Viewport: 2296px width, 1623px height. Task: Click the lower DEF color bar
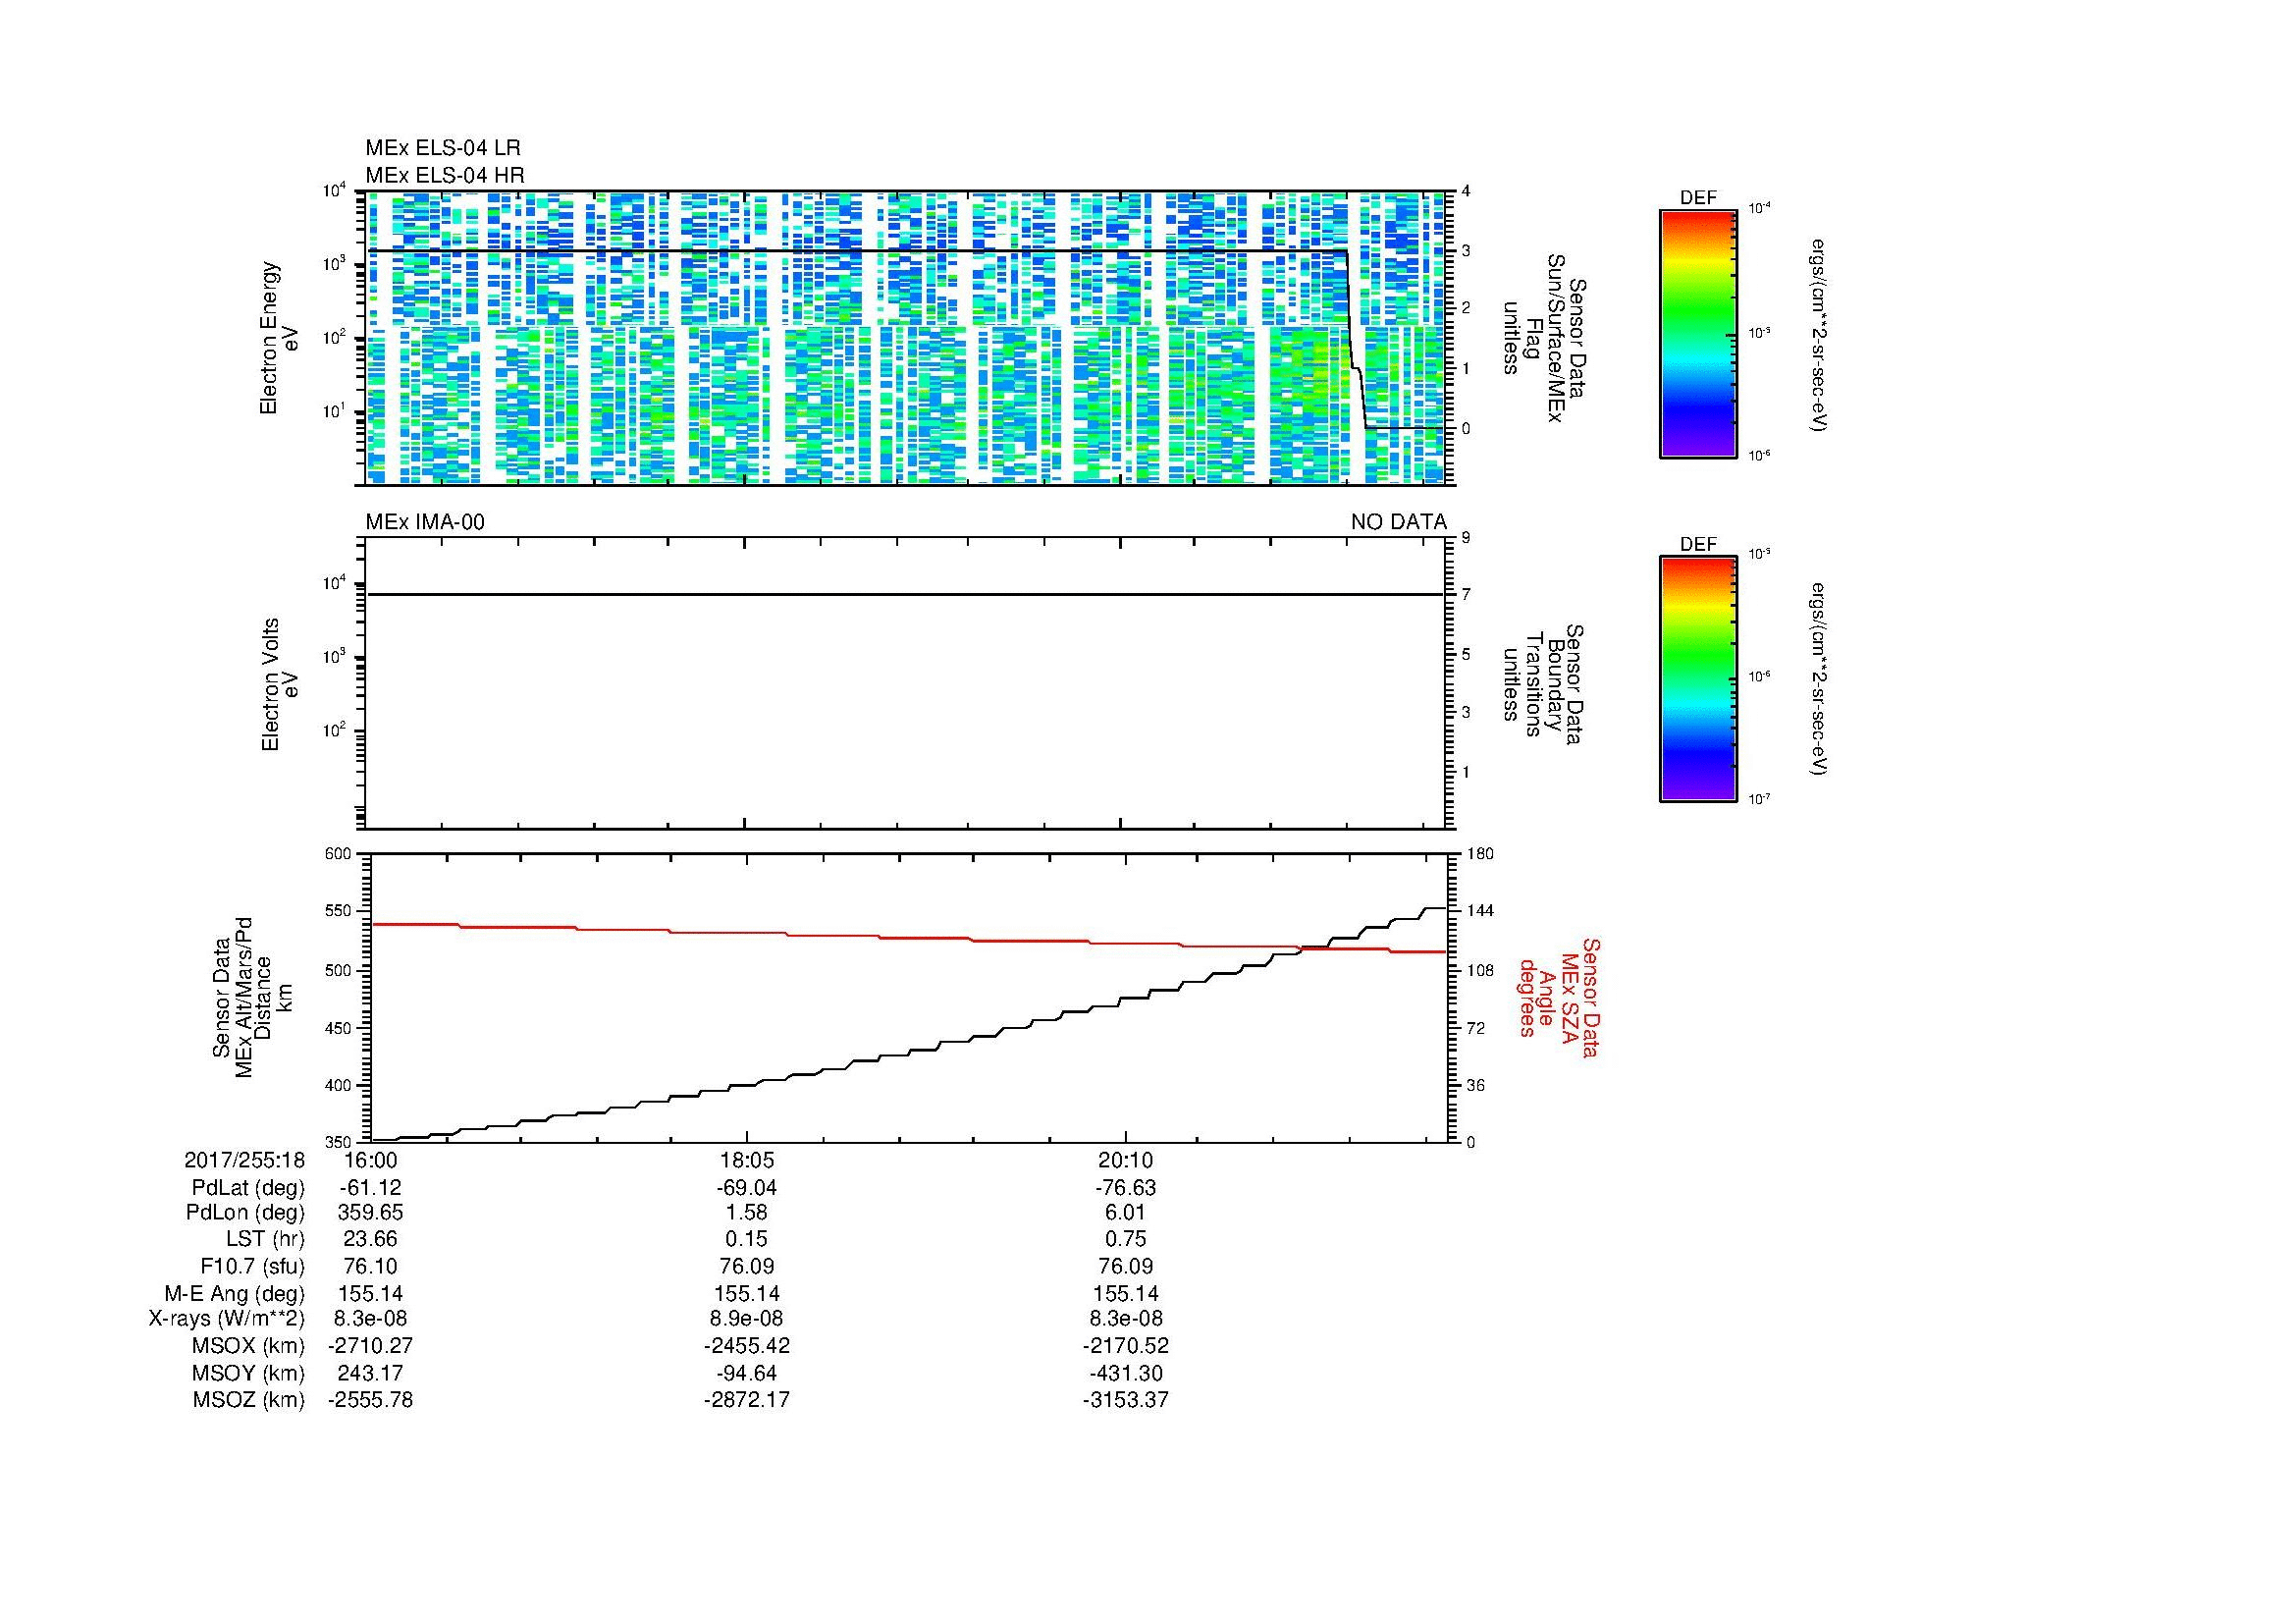(1697, 679)
